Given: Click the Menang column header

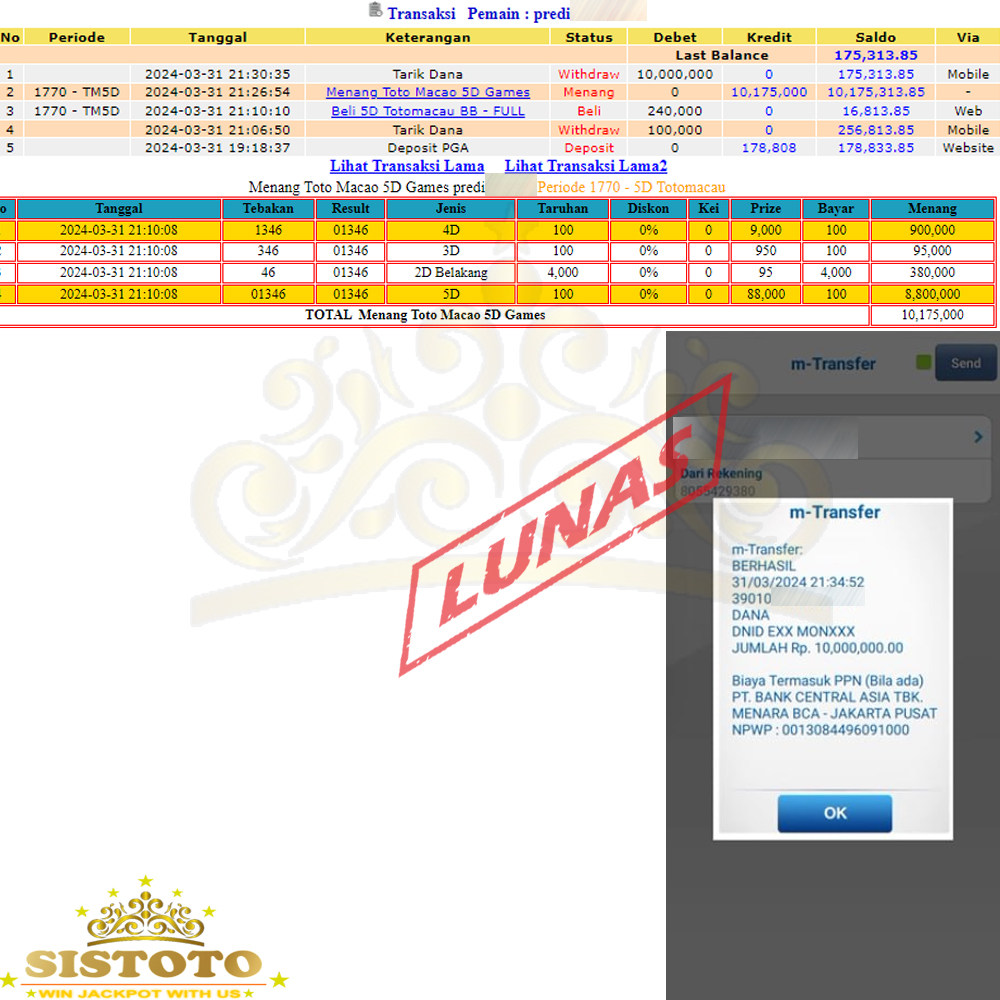Looking at the screenshot, I should click(932, 208).
